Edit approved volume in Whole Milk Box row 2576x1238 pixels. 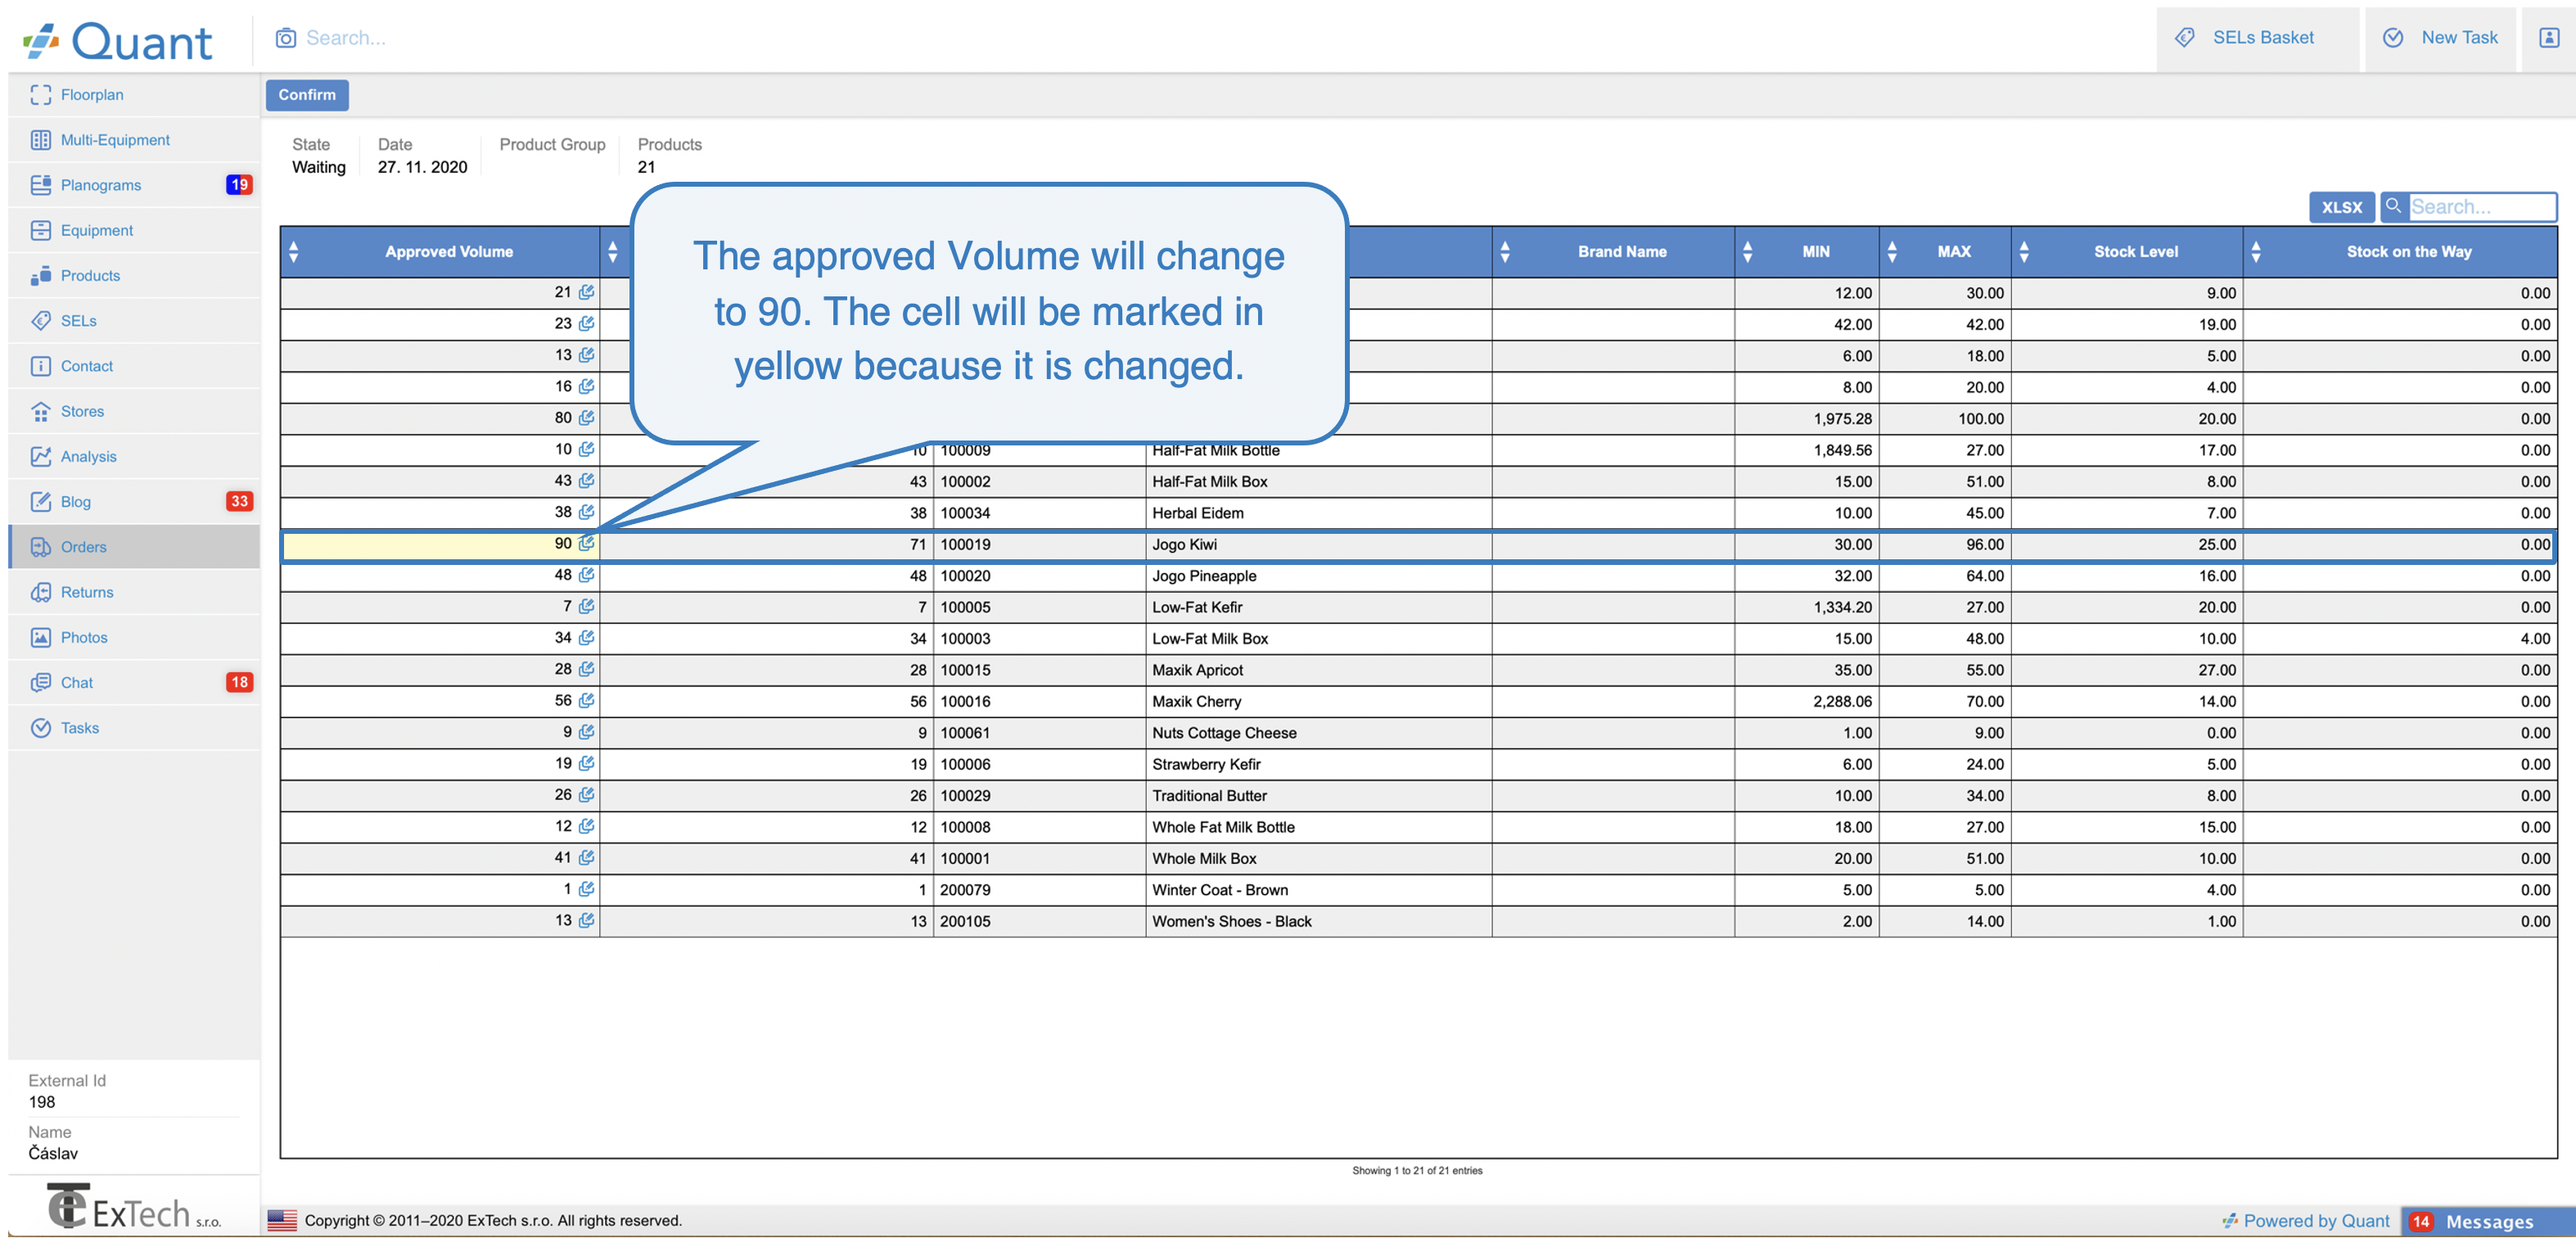point(587,858)
